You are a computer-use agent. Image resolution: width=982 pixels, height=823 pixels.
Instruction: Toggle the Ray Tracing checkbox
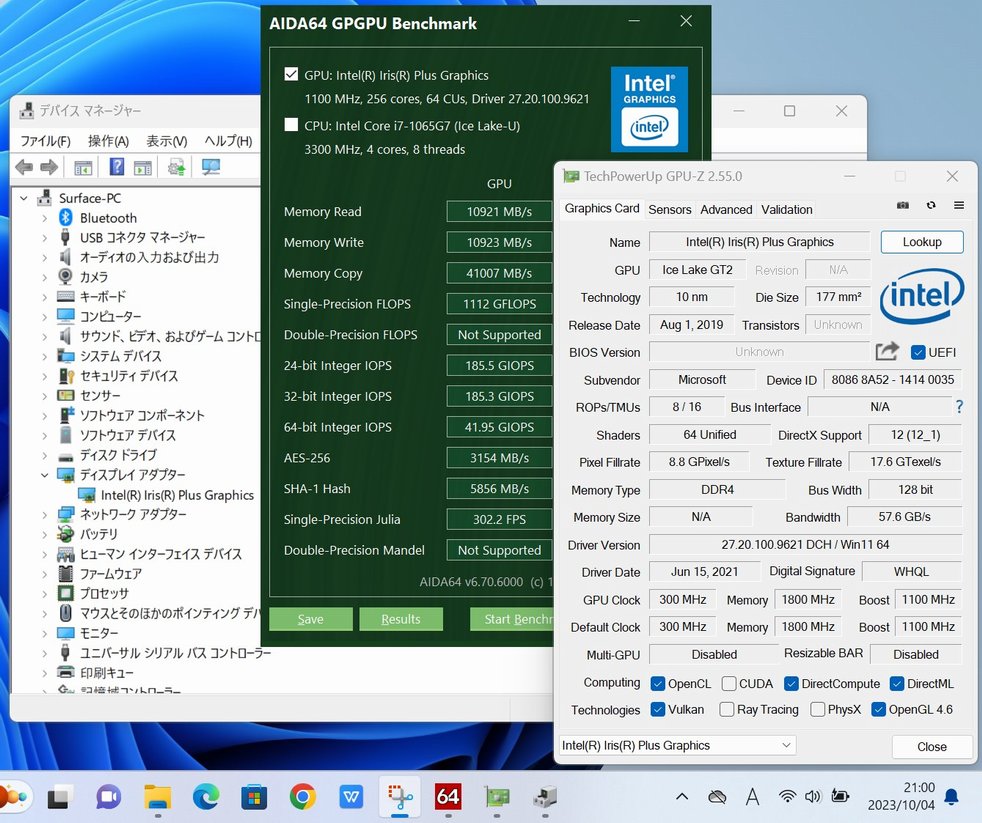tap(726, 709)
